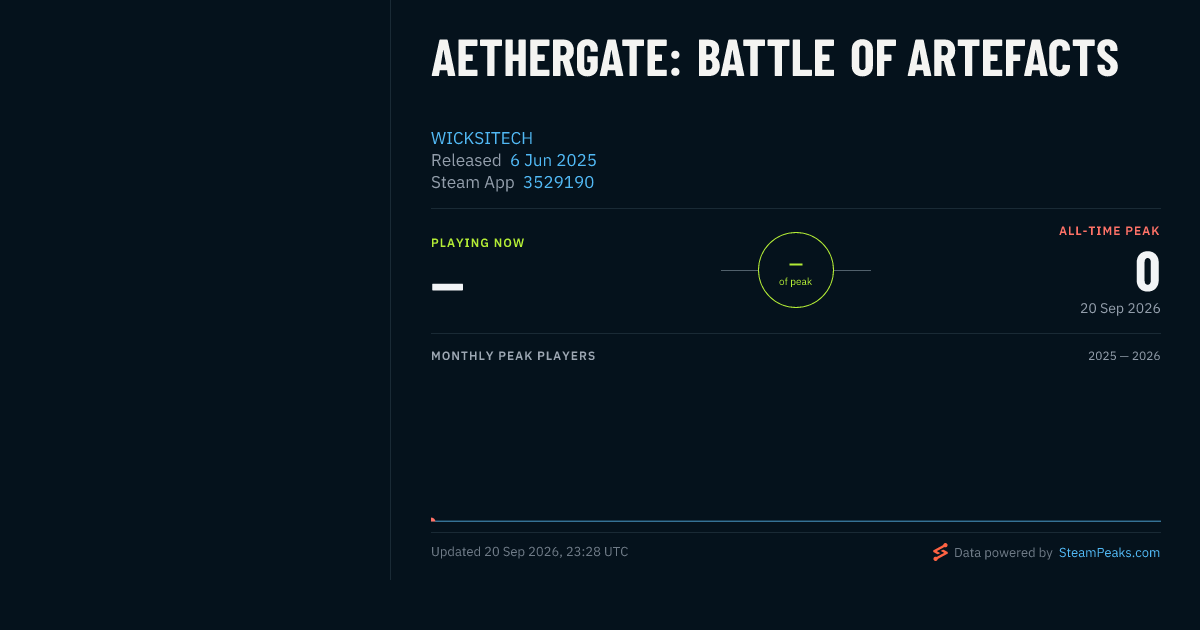The image size is (1200, 630).
Task: Click the 2025 — 2026 year range
Action: click(x=1124, y=356)
